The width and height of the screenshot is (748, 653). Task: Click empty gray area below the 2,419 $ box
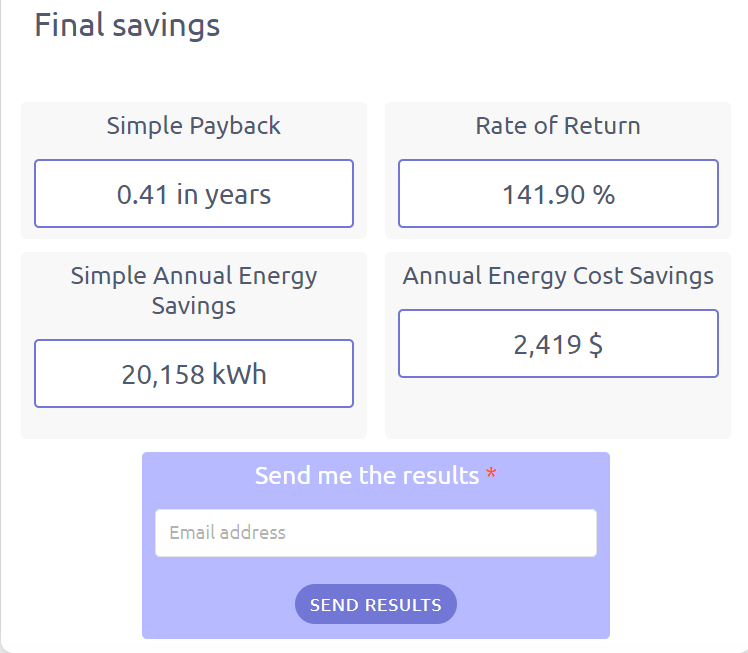558,410
